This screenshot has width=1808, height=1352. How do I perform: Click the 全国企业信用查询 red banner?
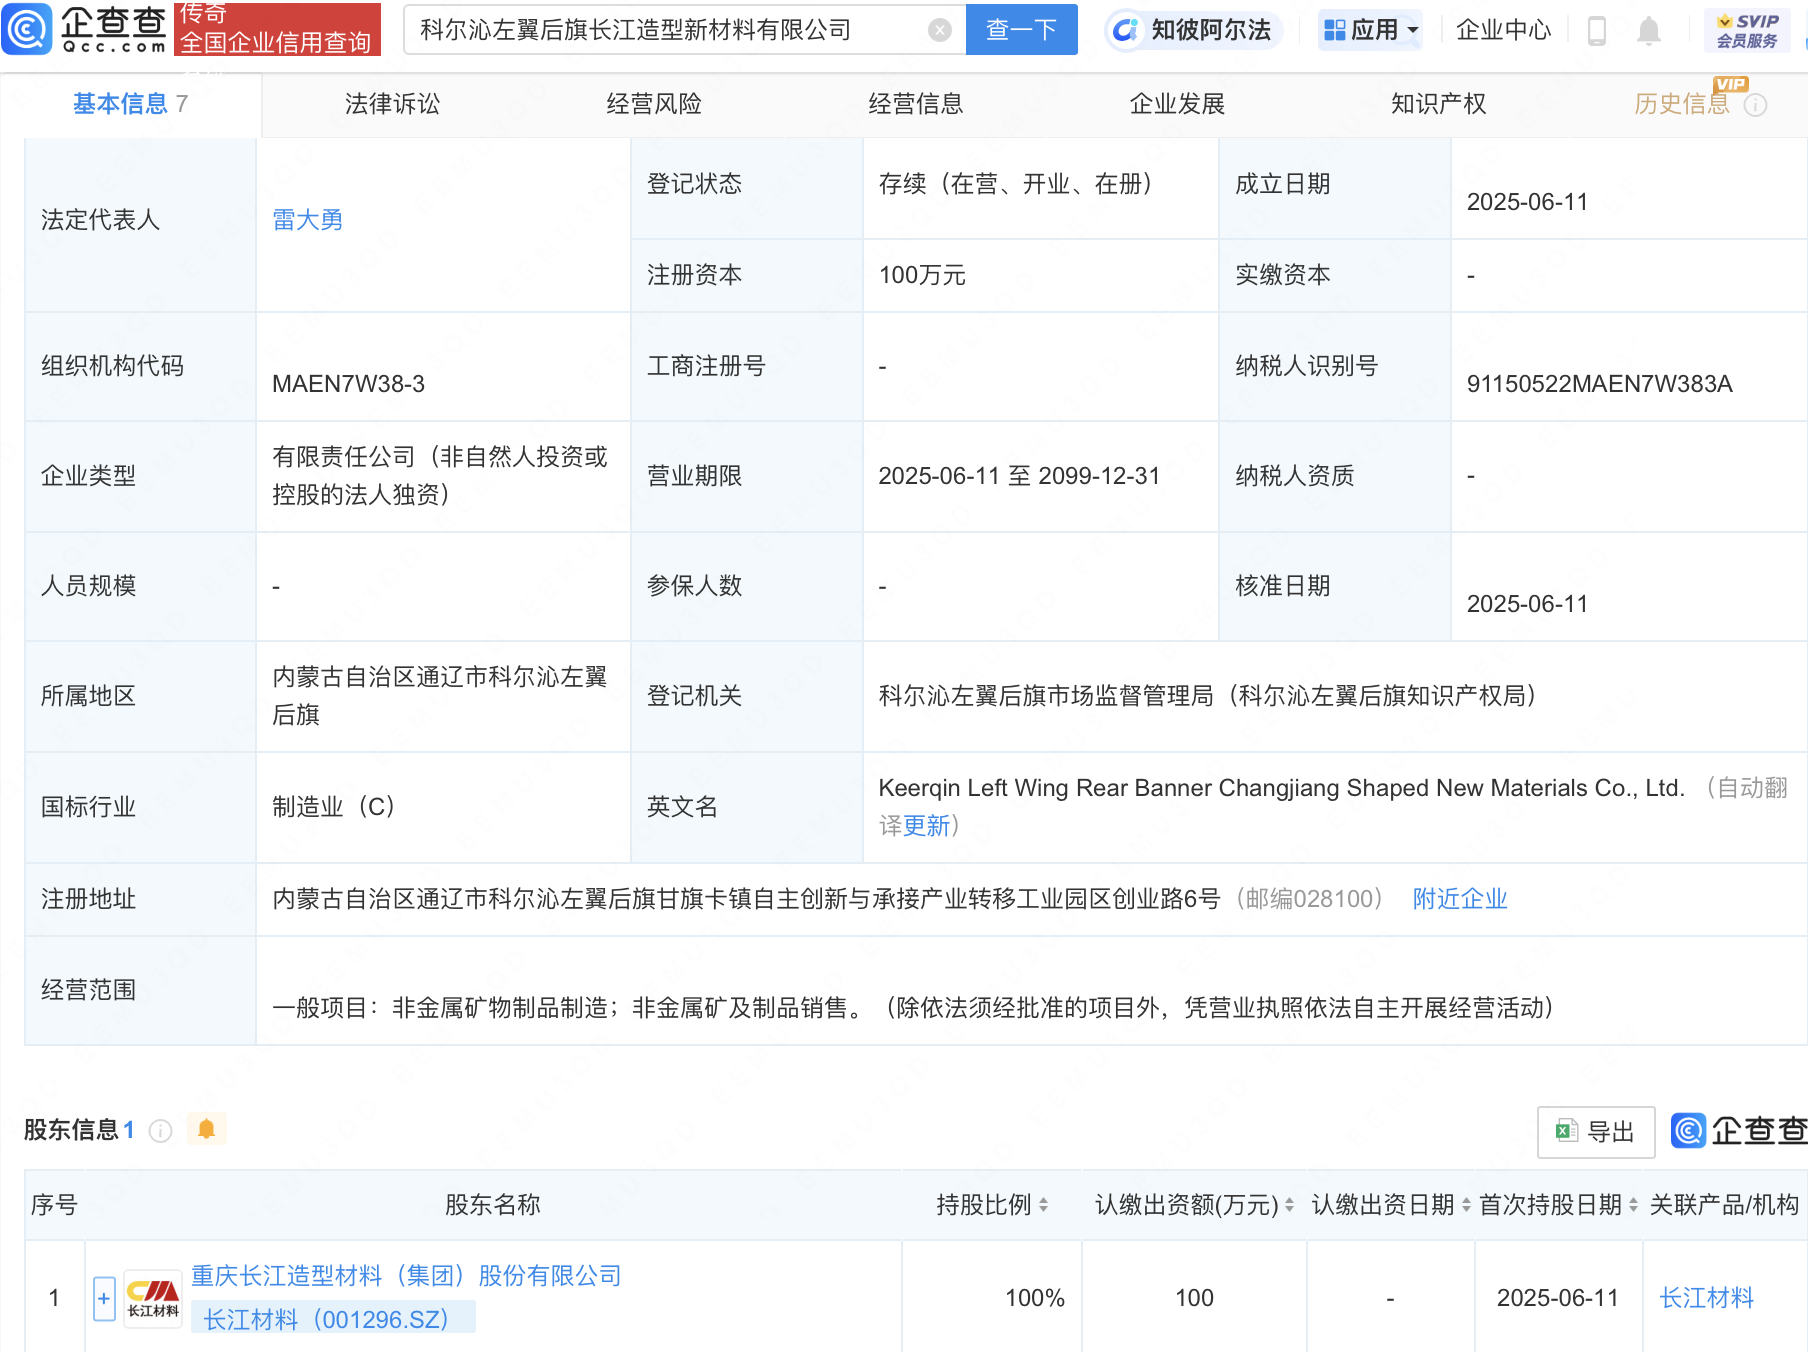click(277, 29)
